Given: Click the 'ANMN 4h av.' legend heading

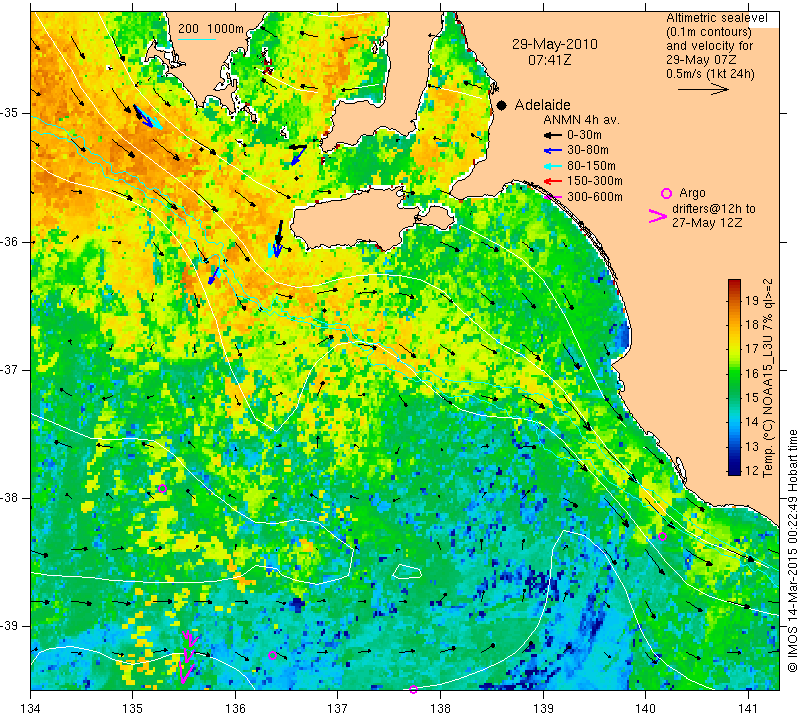Looking at the screenshot, I should (581, 120).
